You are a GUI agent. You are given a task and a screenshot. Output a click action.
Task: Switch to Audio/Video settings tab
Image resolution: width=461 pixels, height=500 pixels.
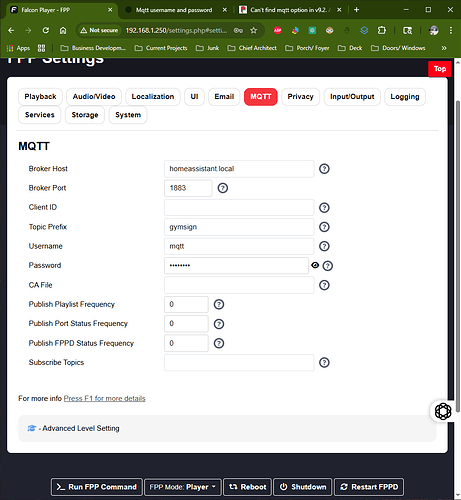pos(94,97)
